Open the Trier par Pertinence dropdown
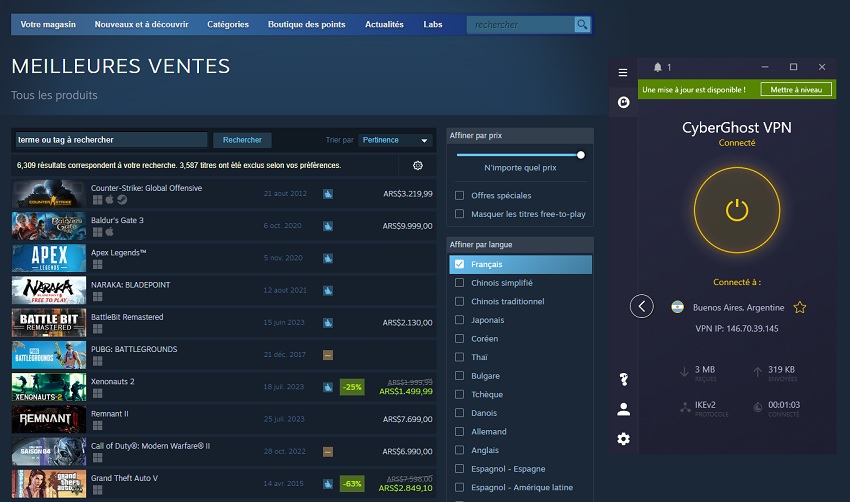 click(395, 140)
